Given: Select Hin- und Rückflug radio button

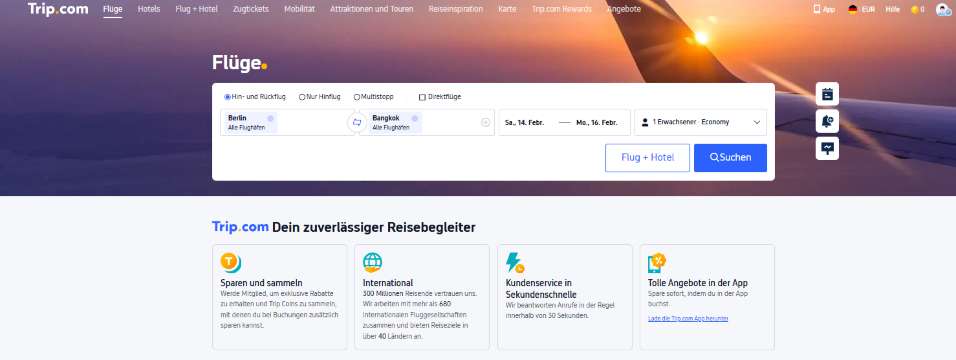Looking at the screenshot, I should [227, 97].
